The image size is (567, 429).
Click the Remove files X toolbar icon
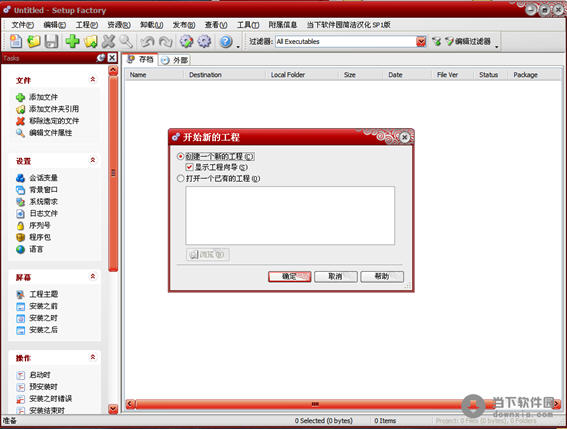pos(108,41)
